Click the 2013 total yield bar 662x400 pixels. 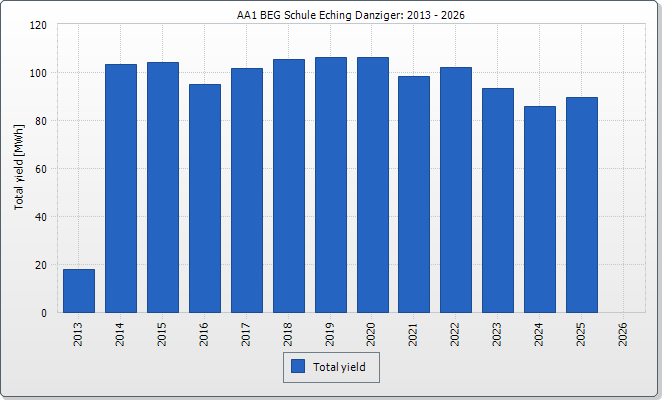79,291
